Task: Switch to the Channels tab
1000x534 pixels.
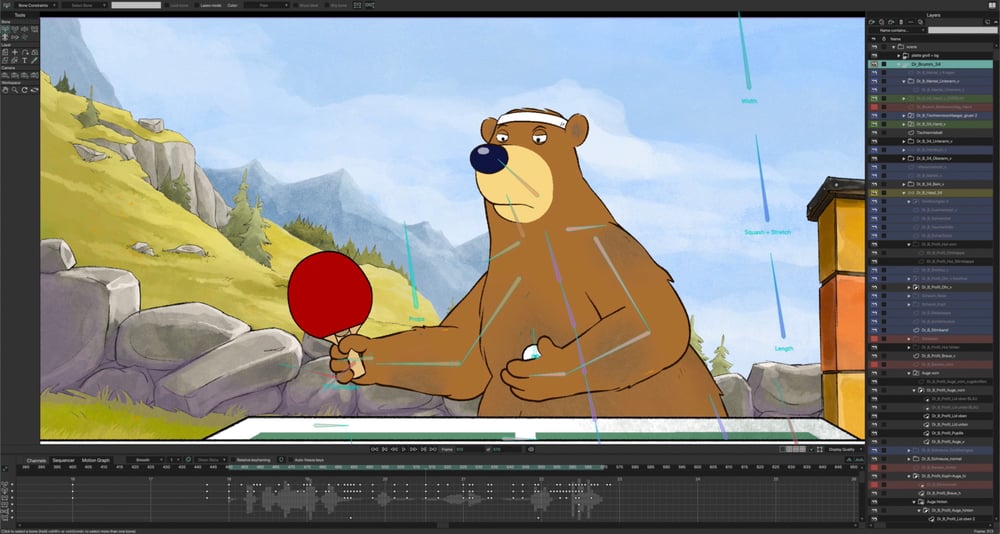Action: tap(36, 460)
